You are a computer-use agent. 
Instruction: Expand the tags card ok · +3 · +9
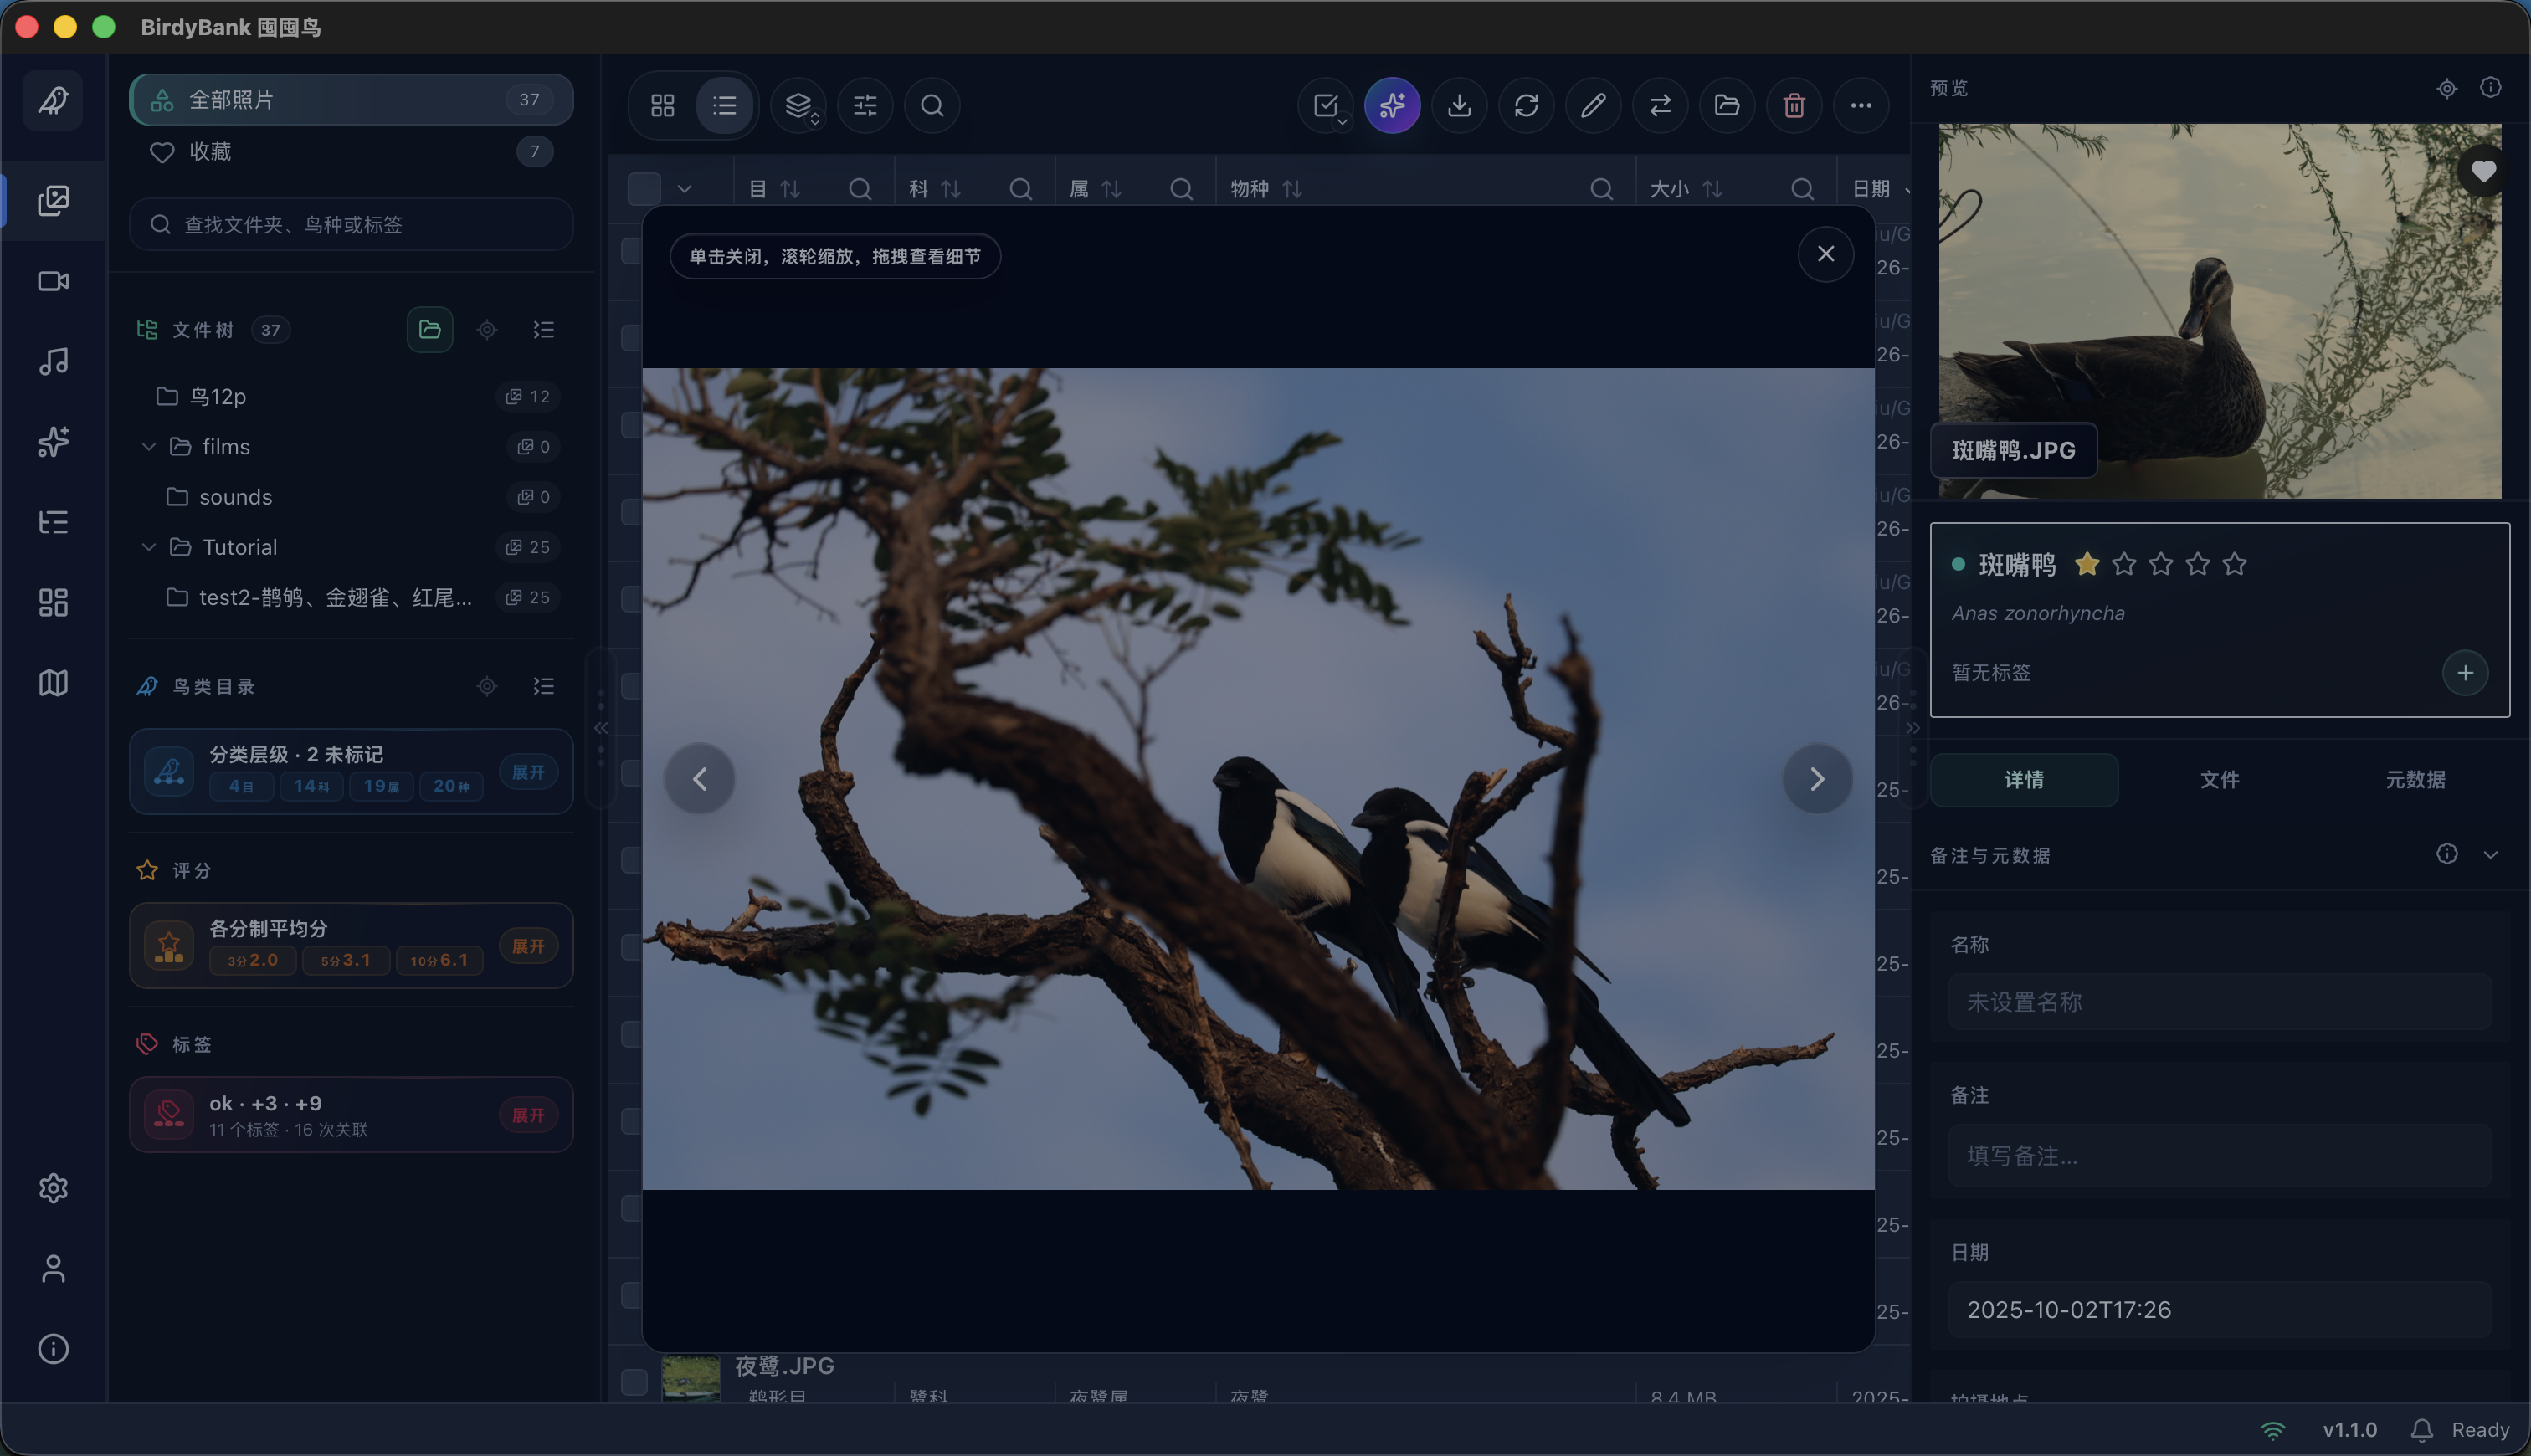click(528, 1115)
